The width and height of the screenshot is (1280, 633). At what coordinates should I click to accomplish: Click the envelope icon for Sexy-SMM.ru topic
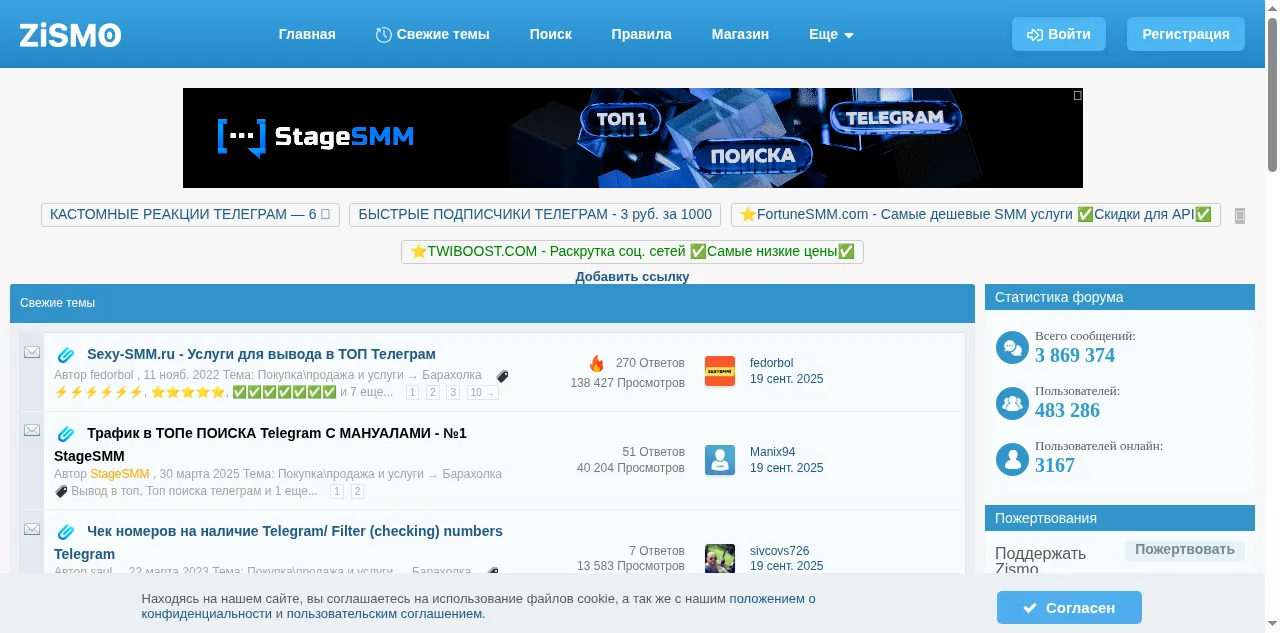click(x=32, y=352)
